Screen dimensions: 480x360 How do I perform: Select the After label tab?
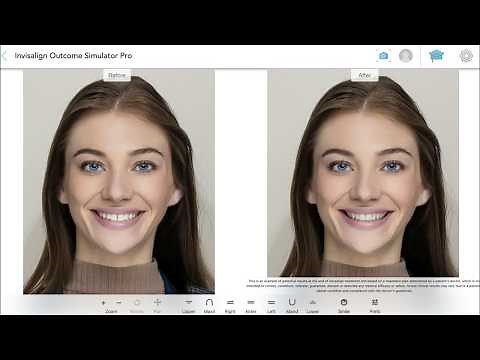pyautogui.click(x=365, y=75)
